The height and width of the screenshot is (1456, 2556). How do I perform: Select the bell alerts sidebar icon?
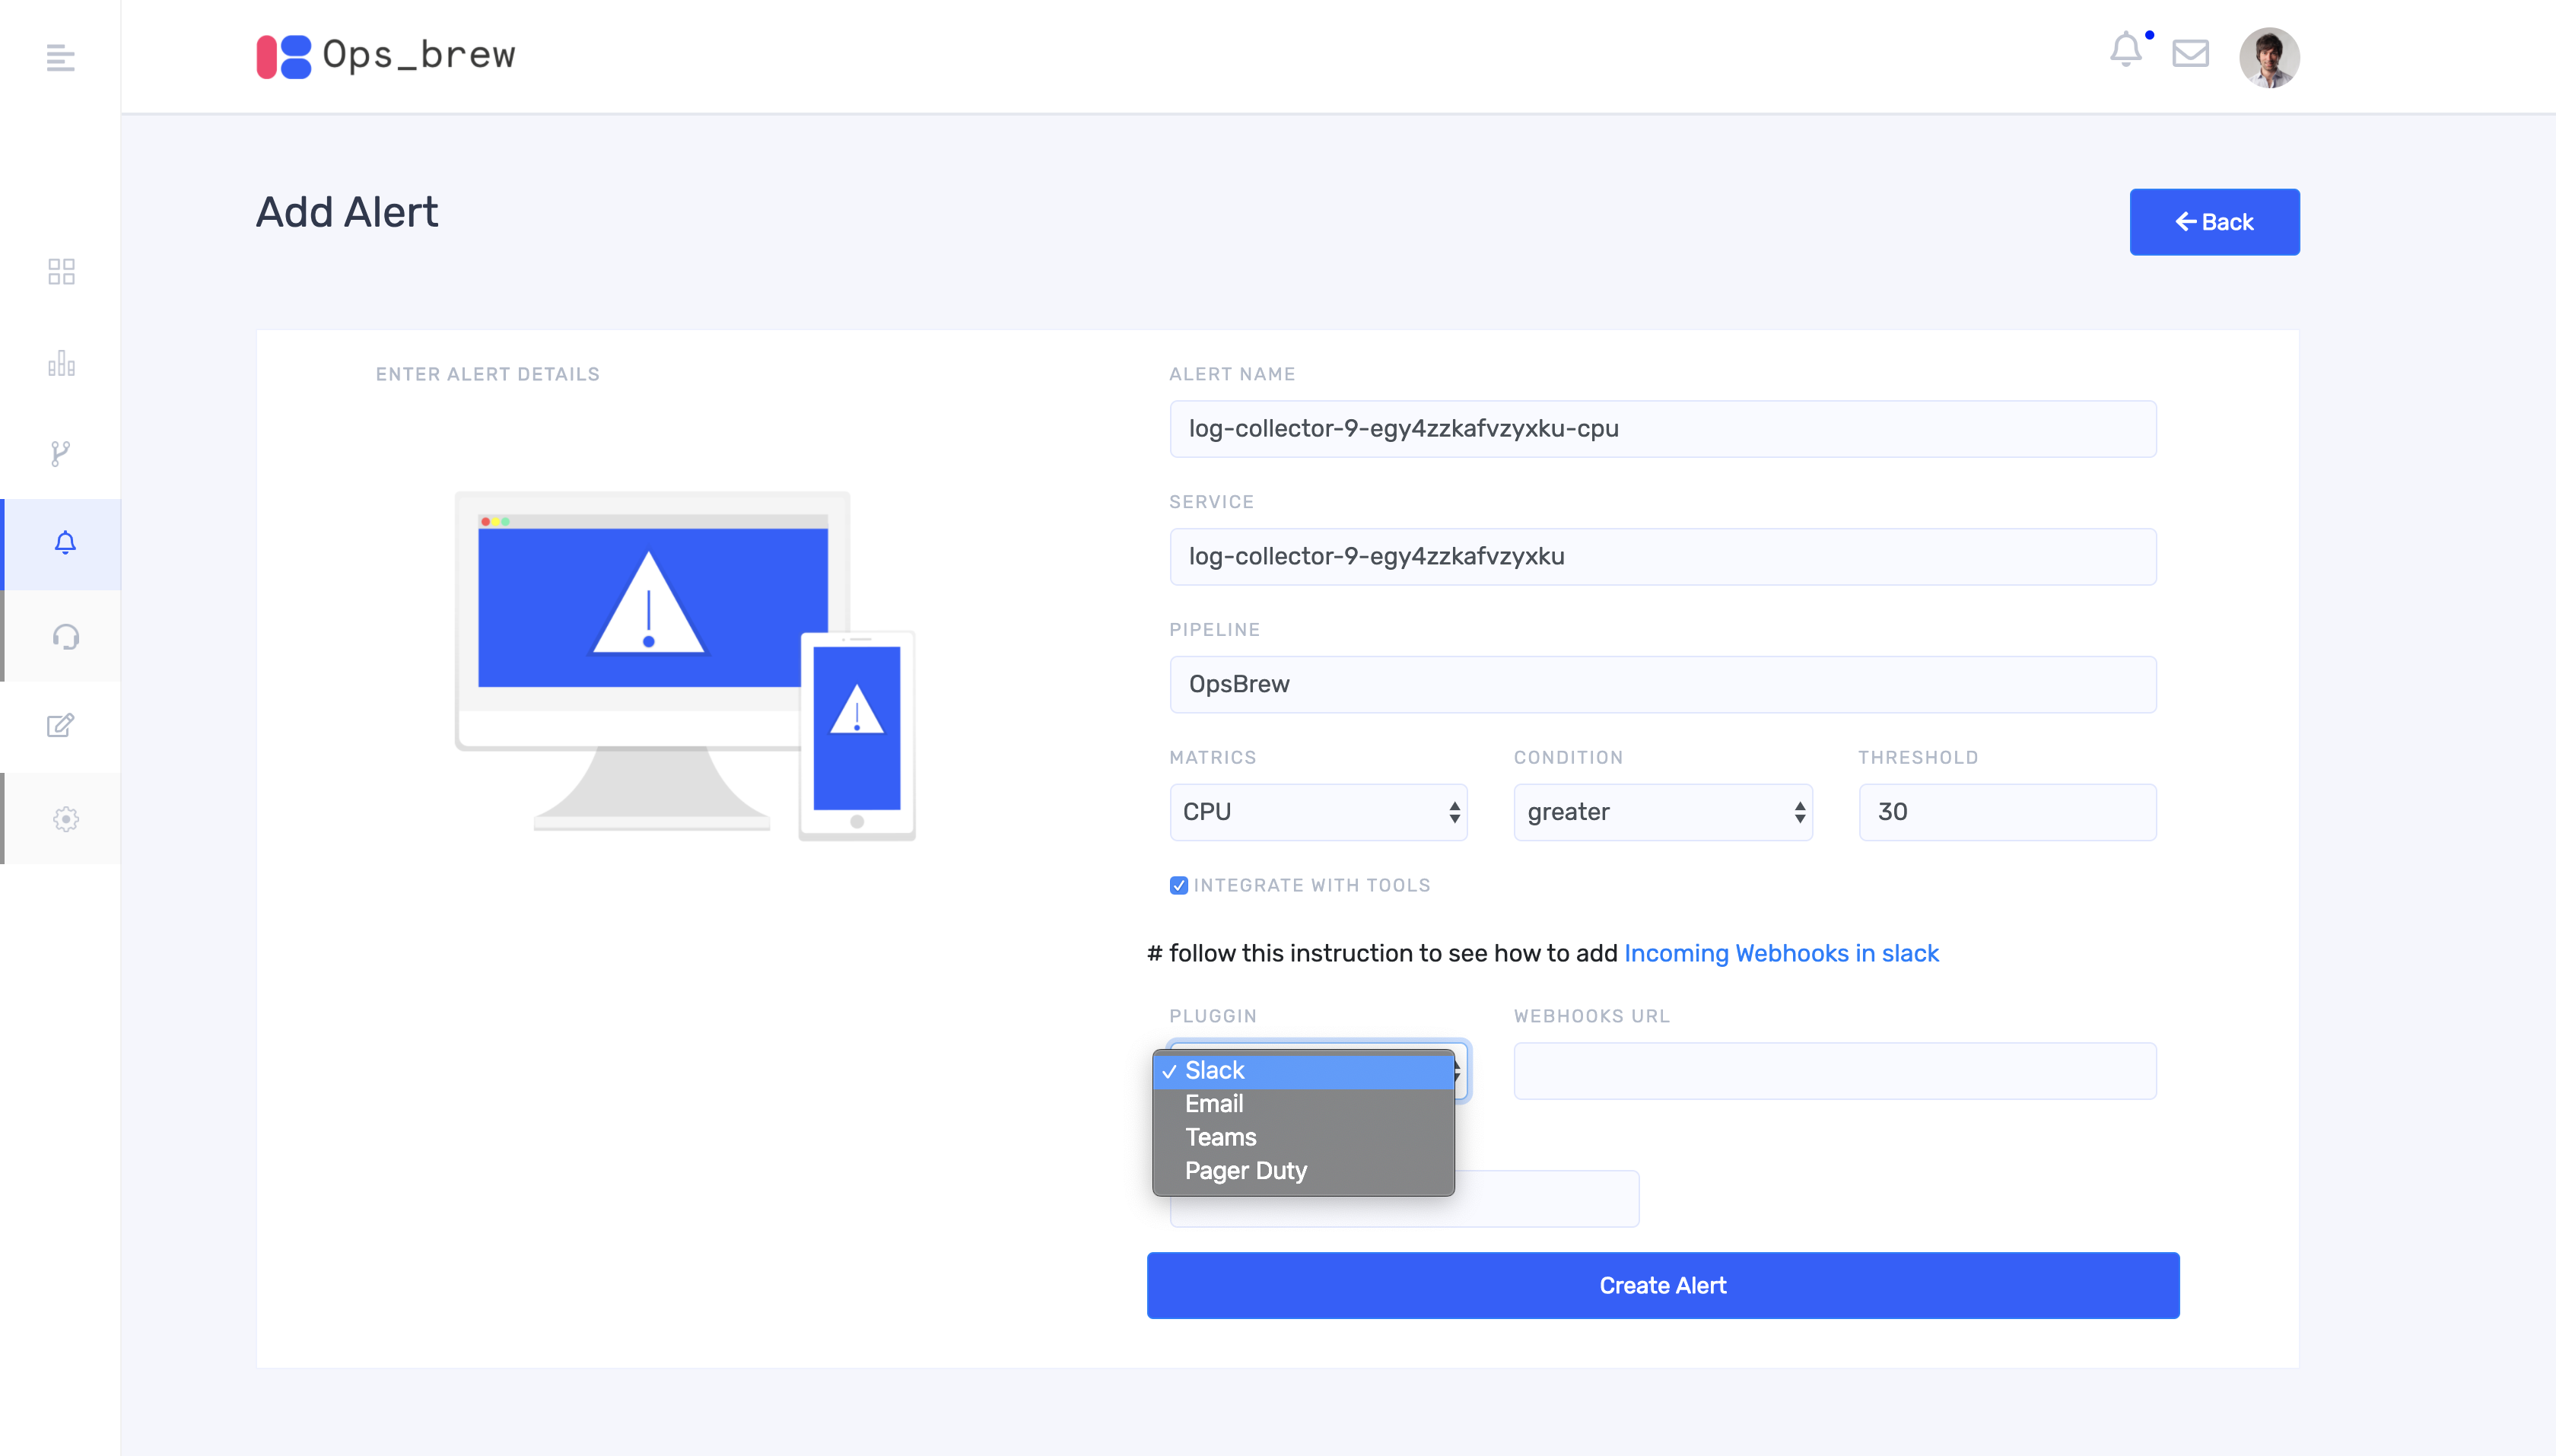pos(65,543)
